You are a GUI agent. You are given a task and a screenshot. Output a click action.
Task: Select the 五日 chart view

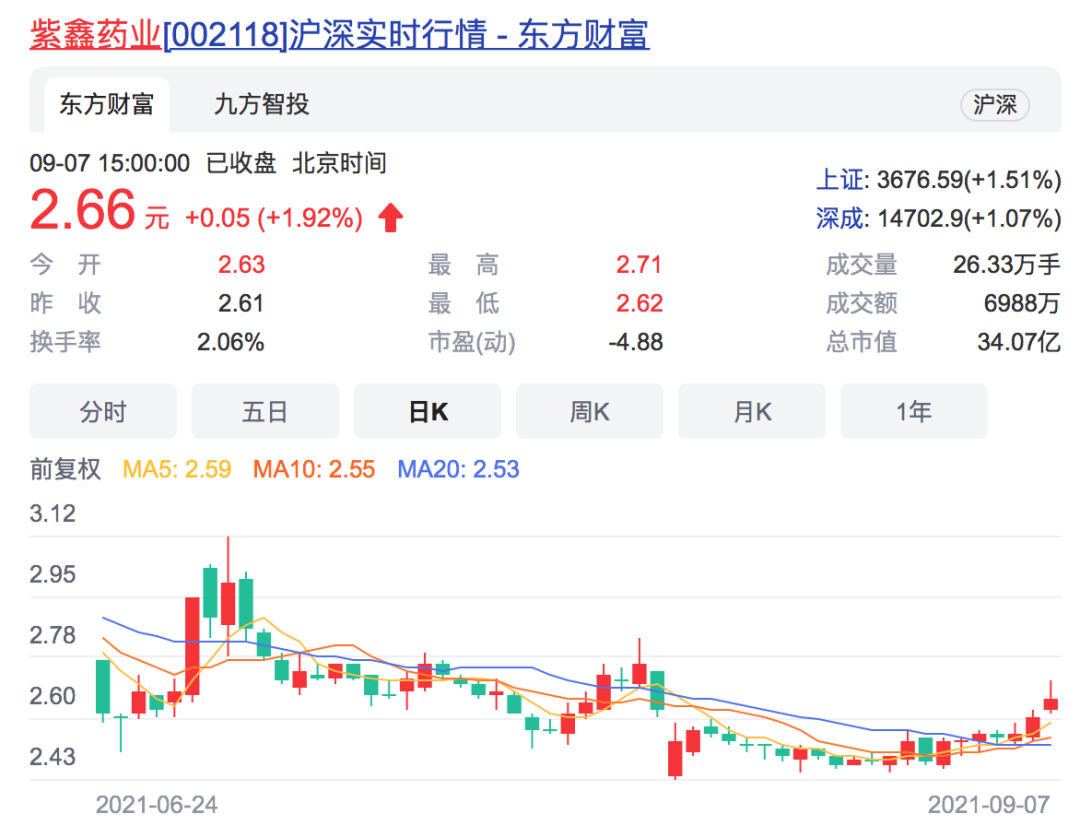pos(265,411)
